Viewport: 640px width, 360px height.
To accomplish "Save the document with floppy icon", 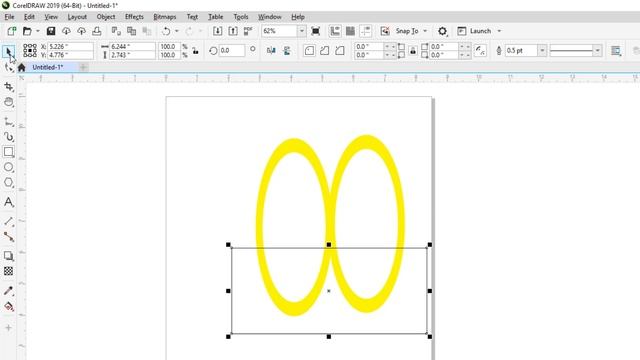I will tap(51, 31).
